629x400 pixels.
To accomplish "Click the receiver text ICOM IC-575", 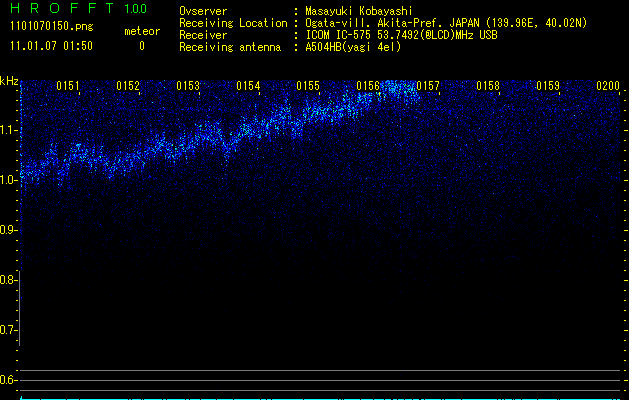I will (340, 35).
